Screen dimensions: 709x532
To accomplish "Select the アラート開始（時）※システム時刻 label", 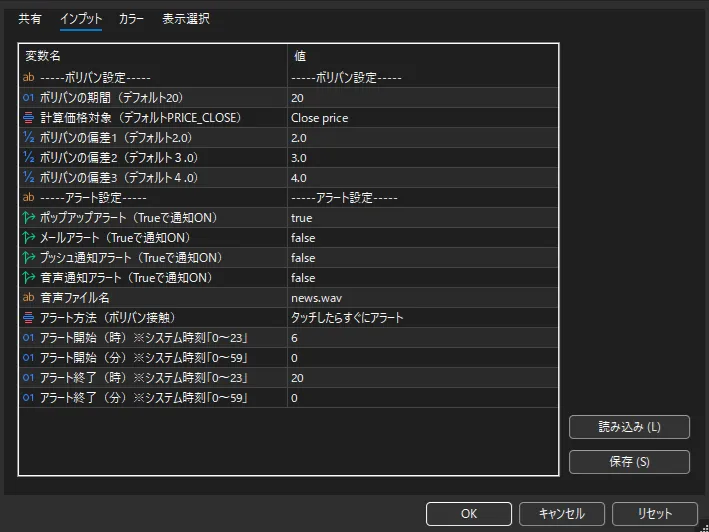I will [144, 338].
